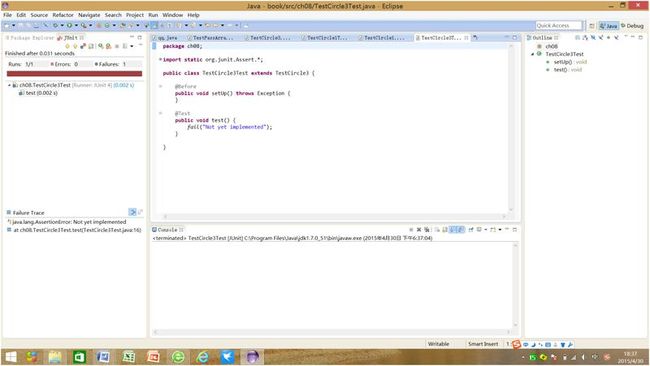Collapse the @Before method fold marker
The width and height of the screenshot is (650, 366).
pos(160,86)
